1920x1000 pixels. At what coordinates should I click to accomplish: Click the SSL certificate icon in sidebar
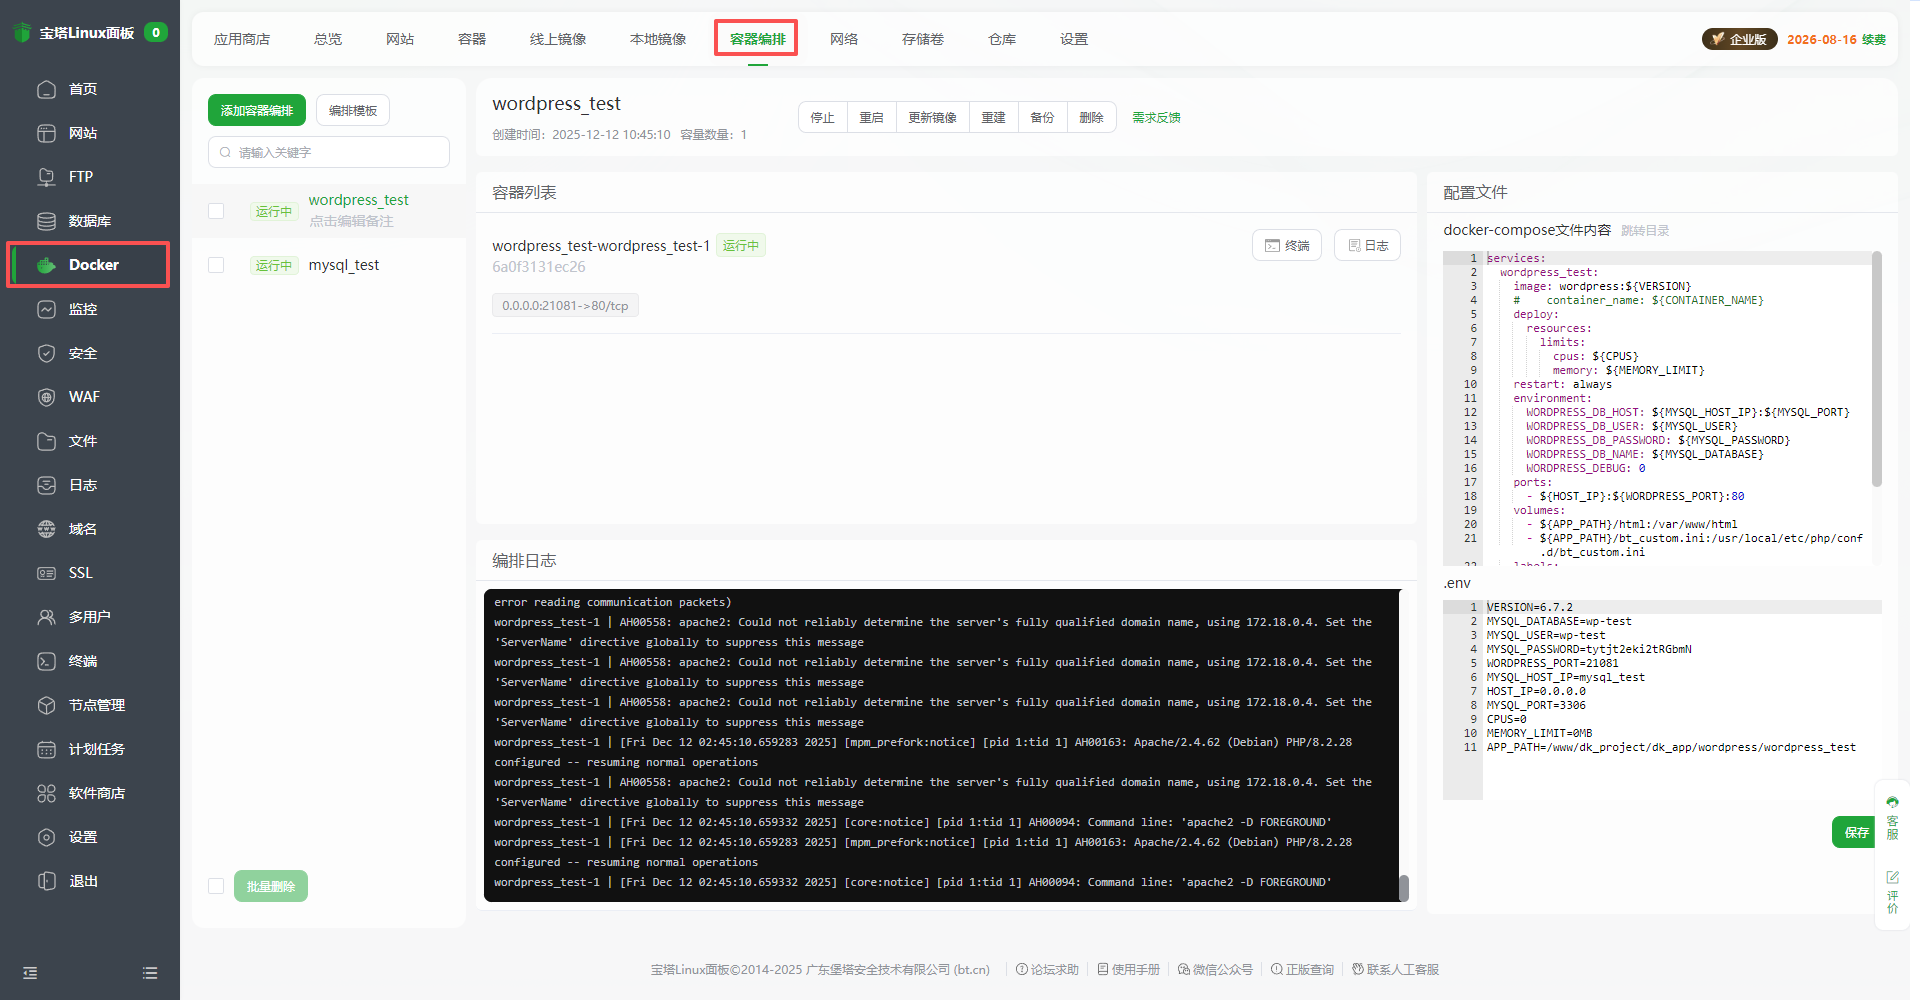(46, 573)
